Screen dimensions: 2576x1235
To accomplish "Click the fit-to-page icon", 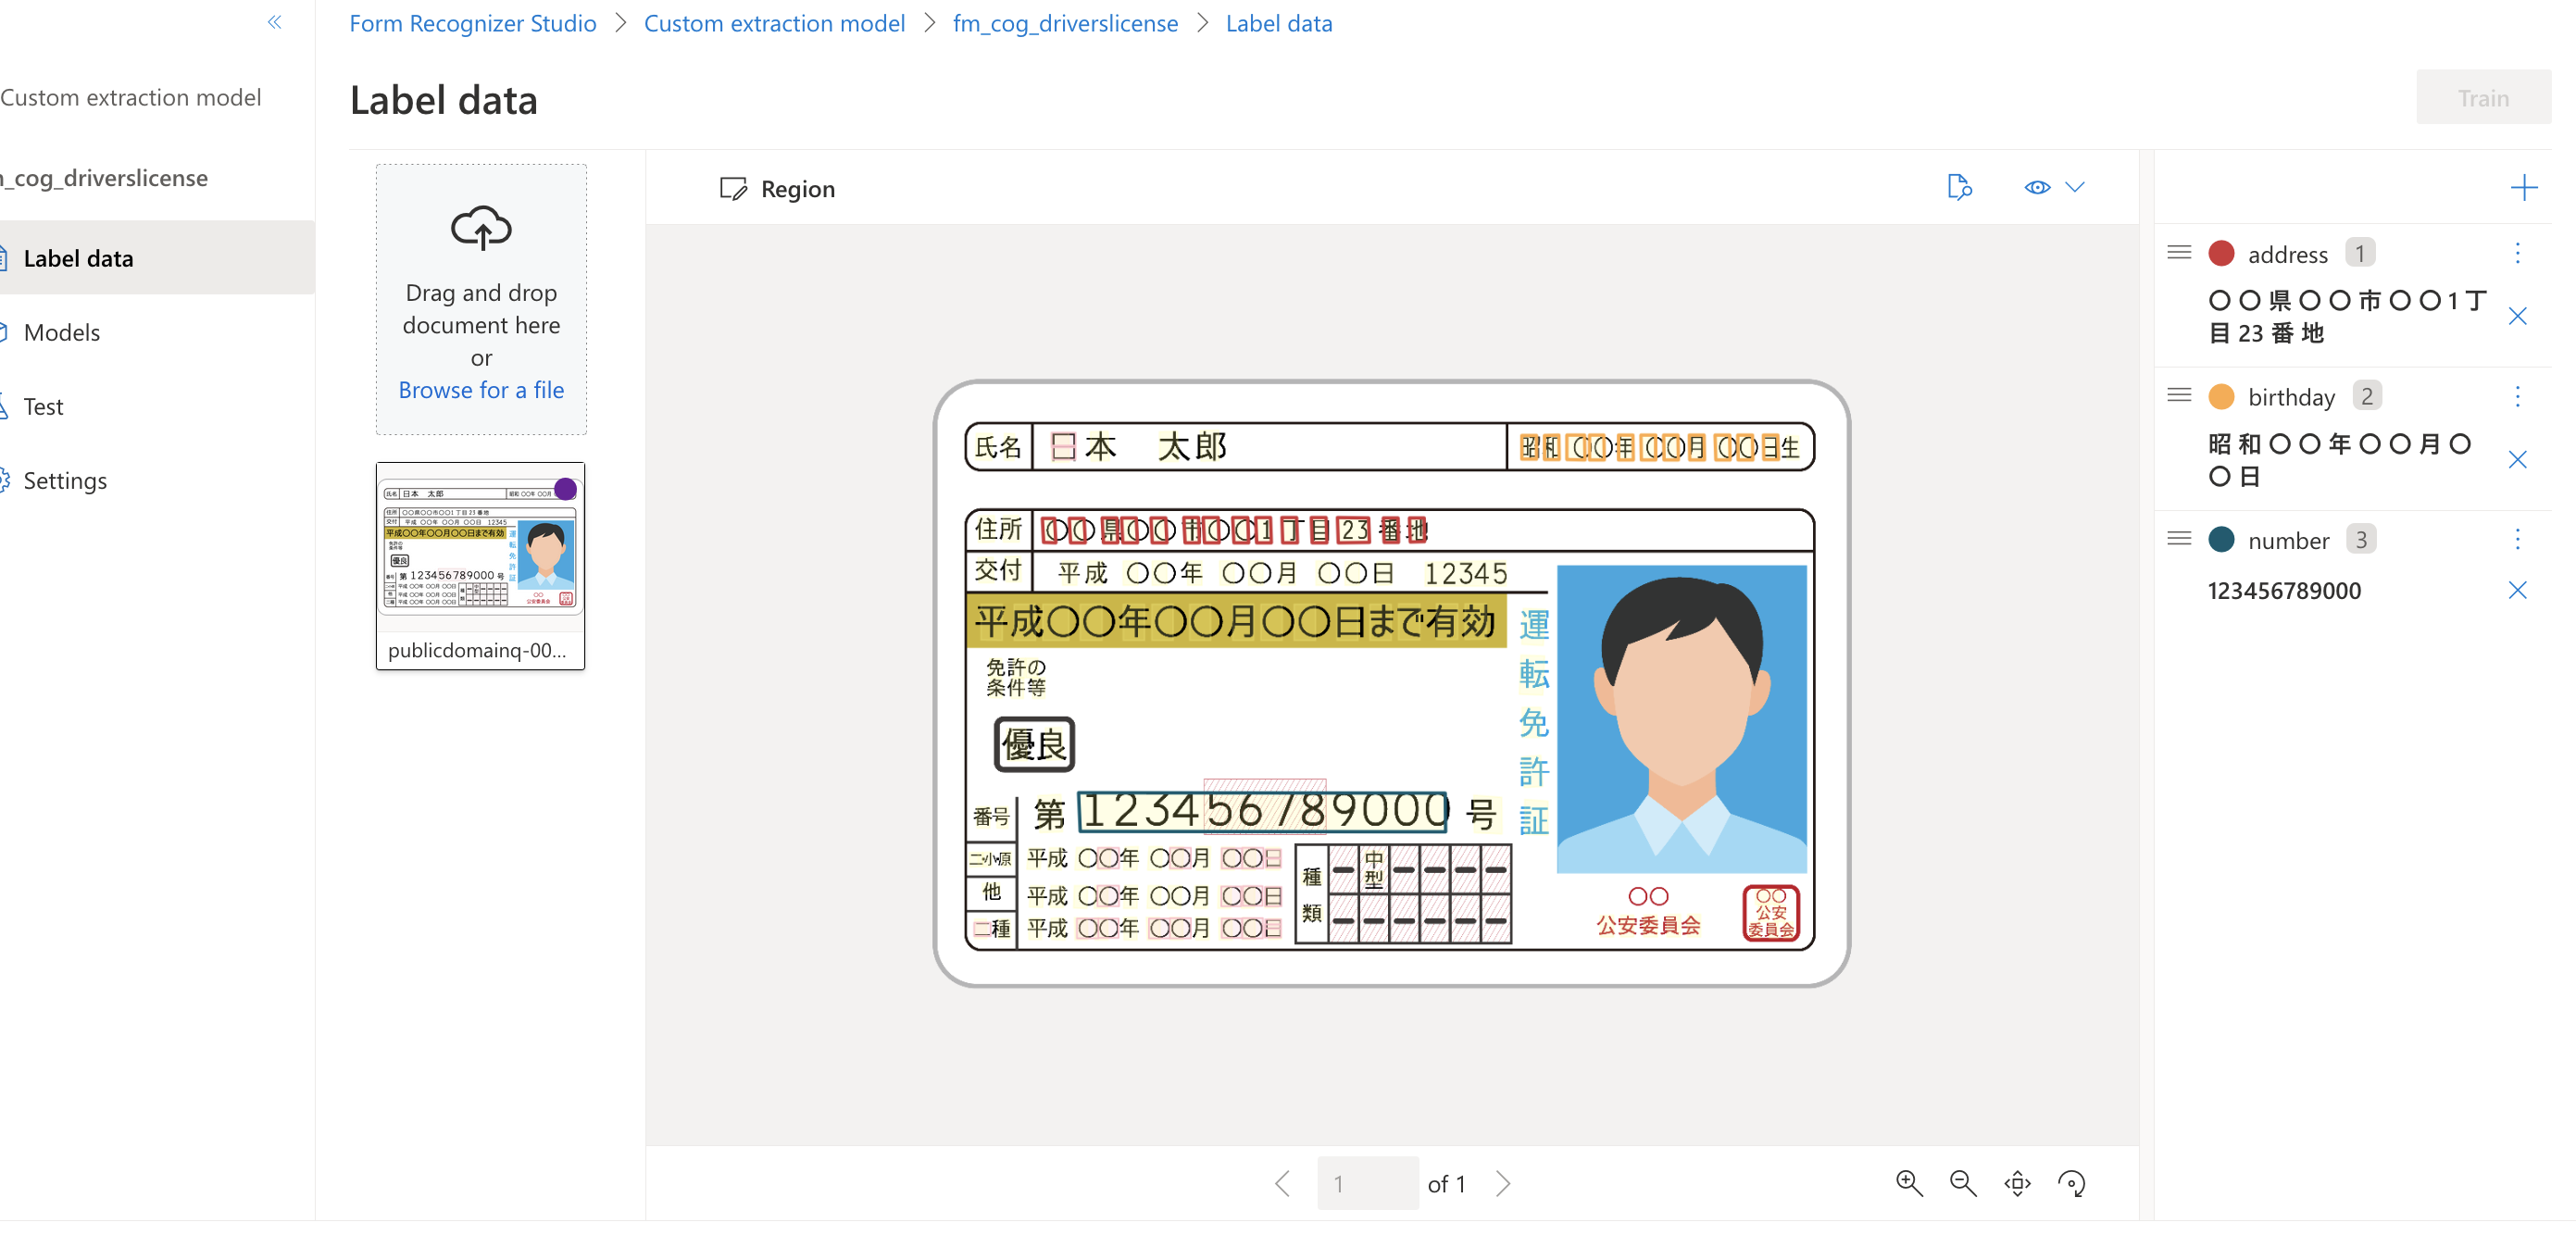I will (2016, 1183).
